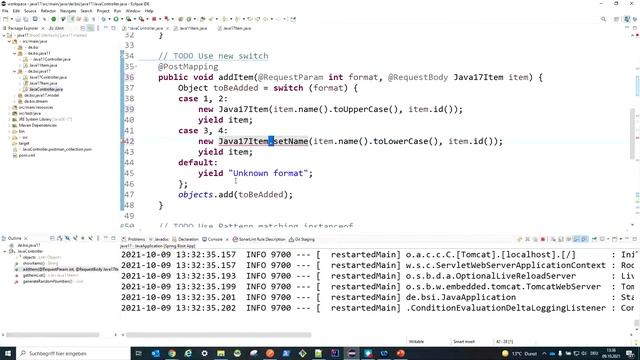The image size is (640, 360).
Task: Click the Run with coverage toolbar icon
Action: 129,19
